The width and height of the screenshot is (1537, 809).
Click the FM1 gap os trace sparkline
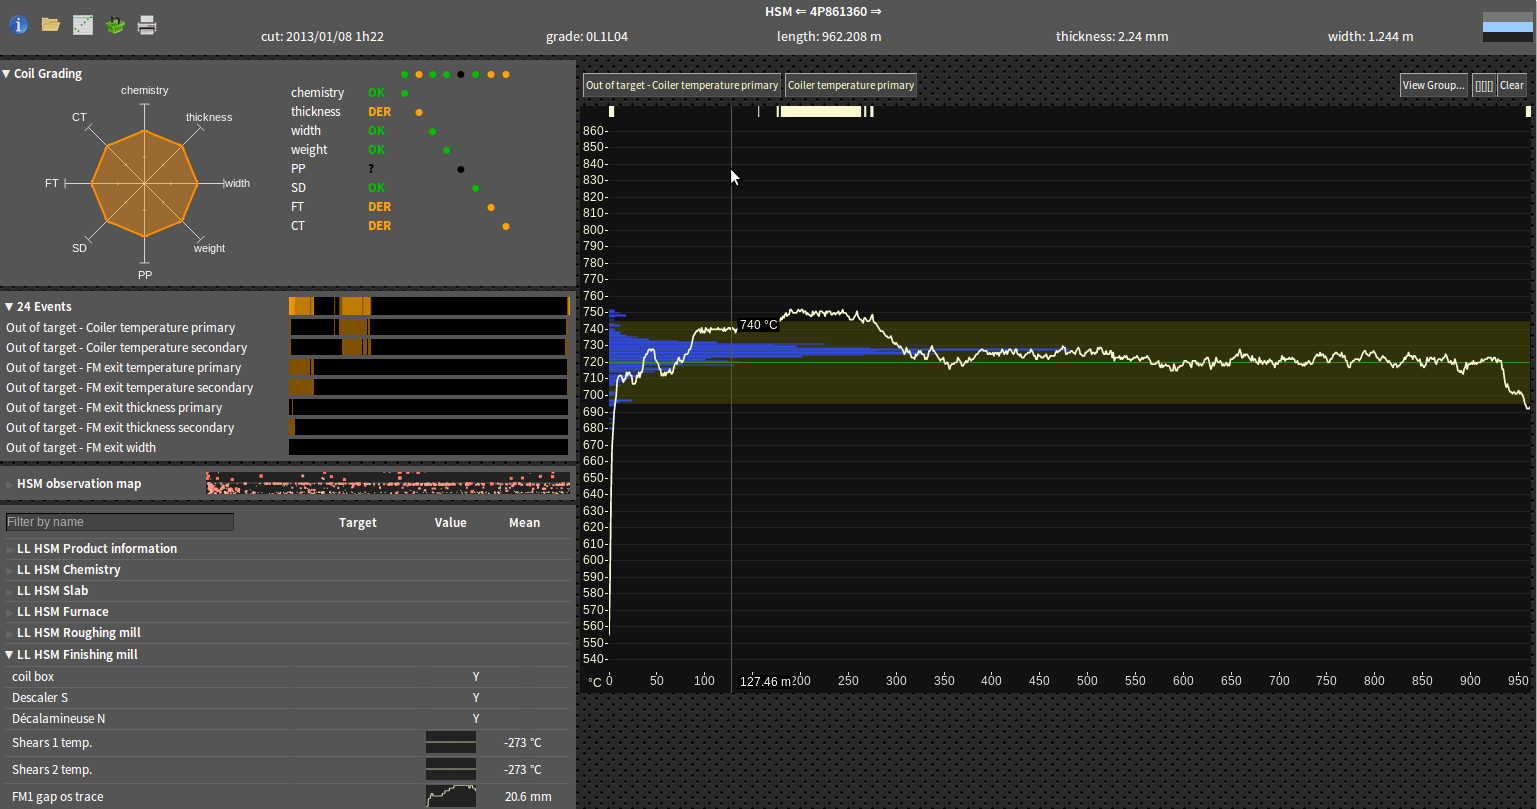pos(451,796)
